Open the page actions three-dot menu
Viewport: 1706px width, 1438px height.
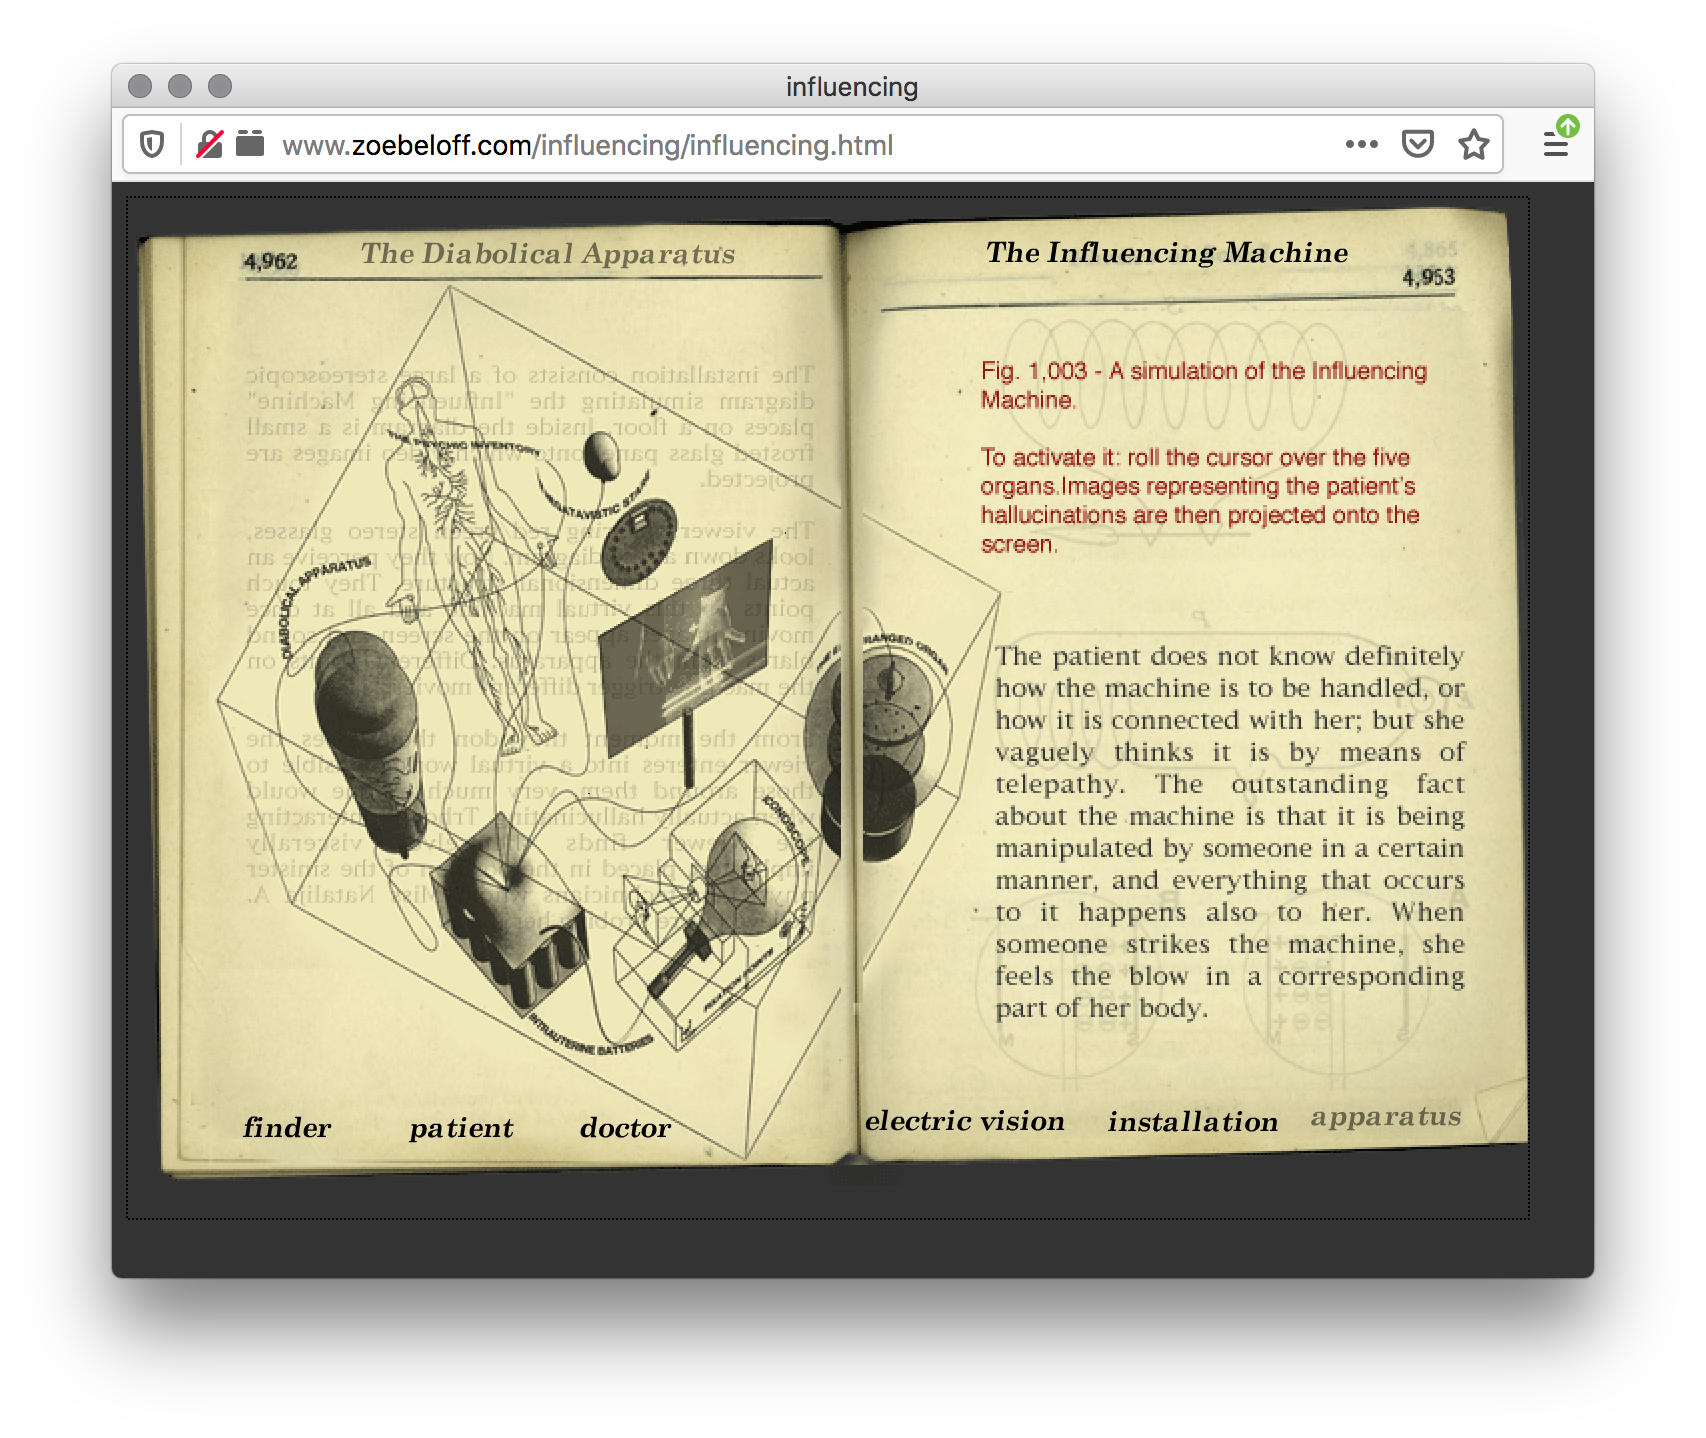coord(1361,144)
